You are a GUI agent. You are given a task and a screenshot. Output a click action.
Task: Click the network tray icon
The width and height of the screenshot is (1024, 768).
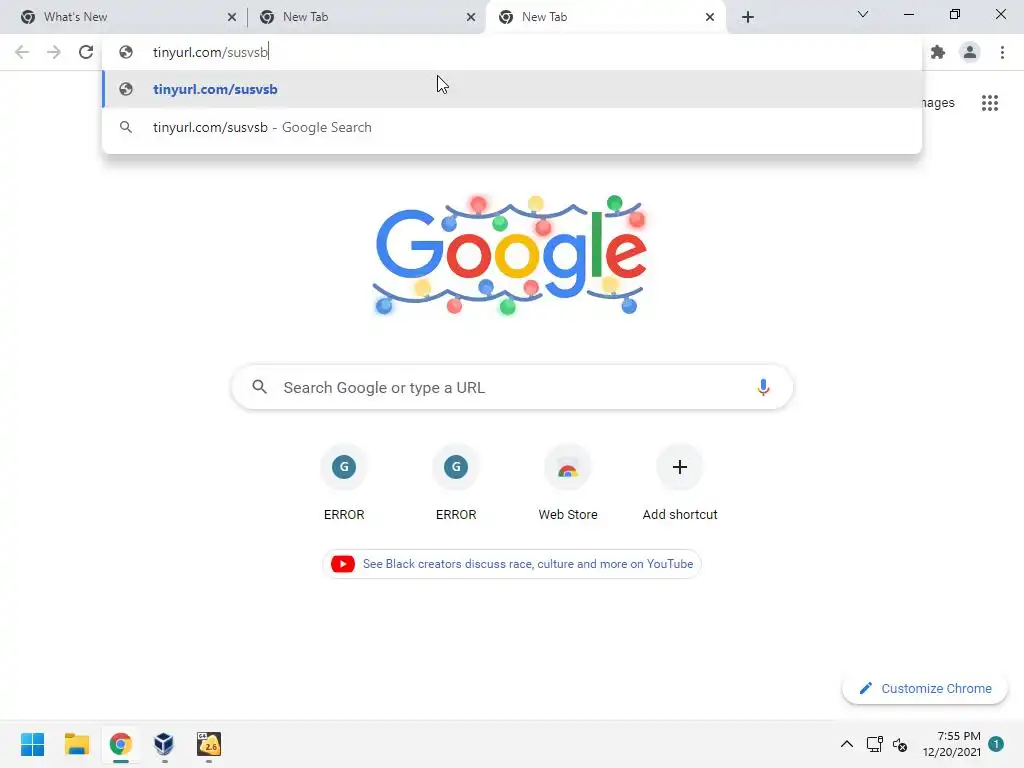[x=874, y=744]
